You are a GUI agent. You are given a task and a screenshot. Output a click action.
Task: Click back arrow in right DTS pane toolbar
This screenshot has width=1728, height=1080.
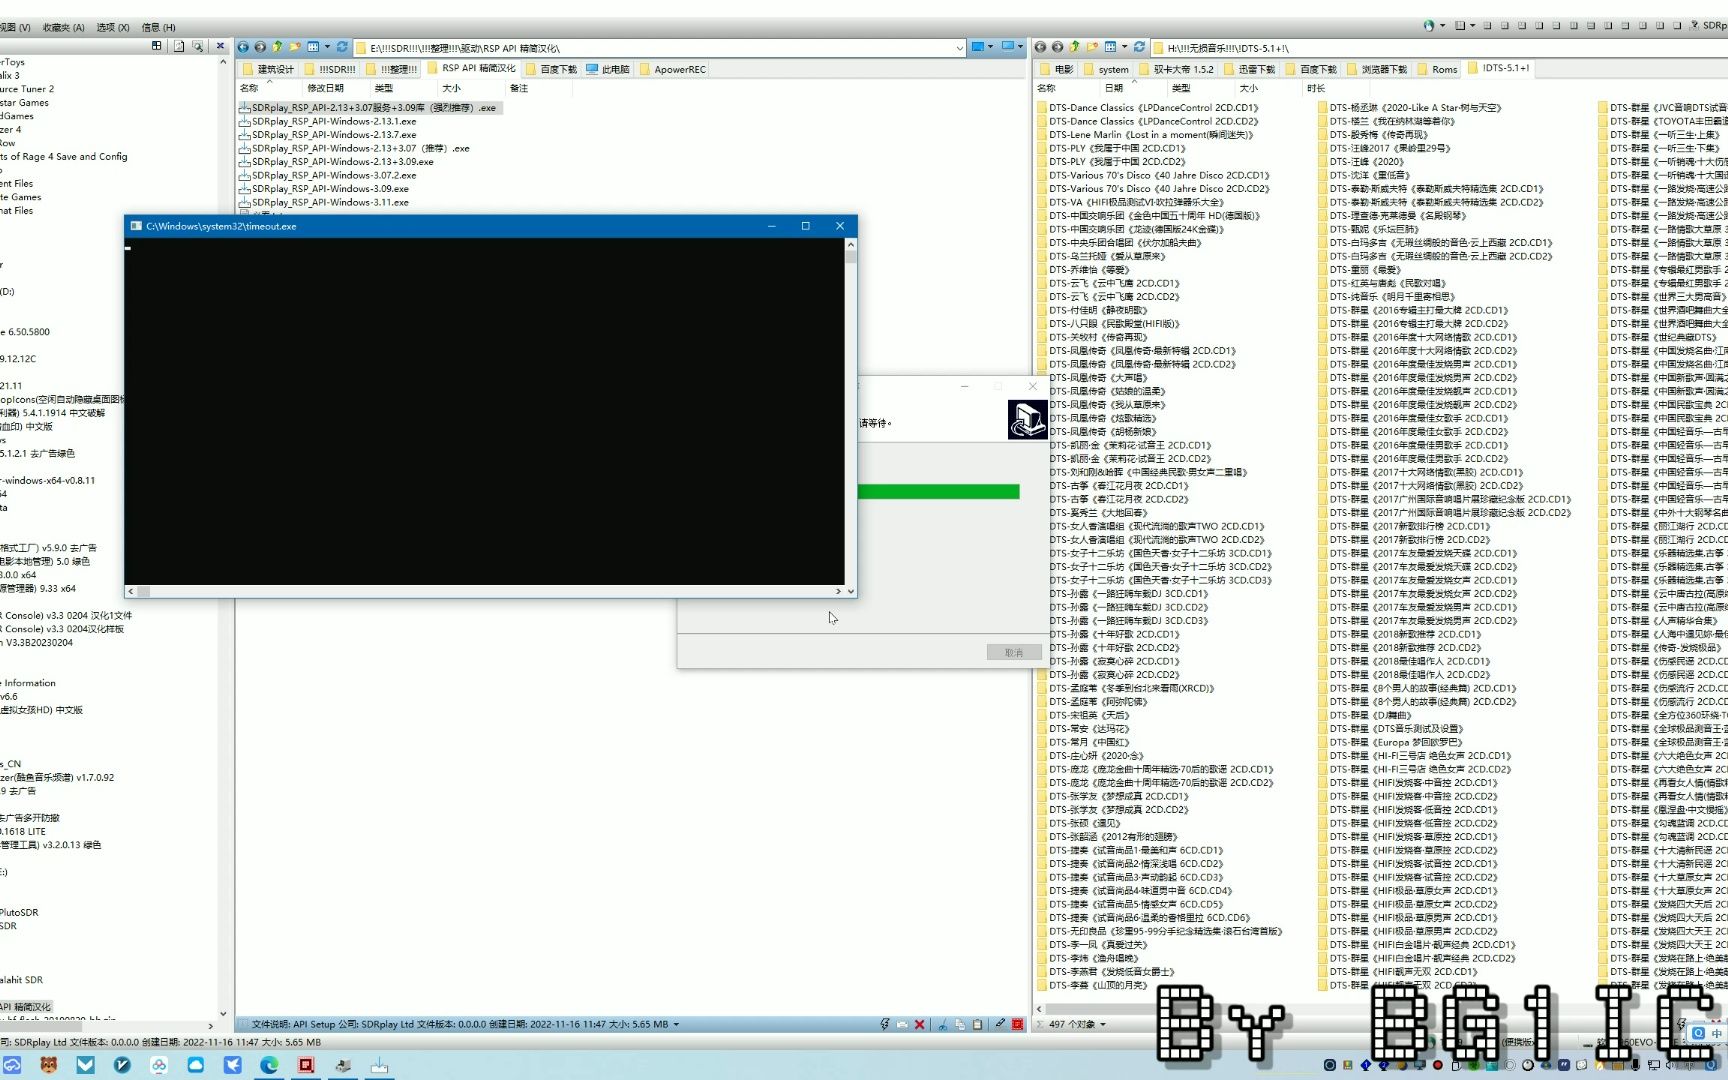tap(1040, 47)
